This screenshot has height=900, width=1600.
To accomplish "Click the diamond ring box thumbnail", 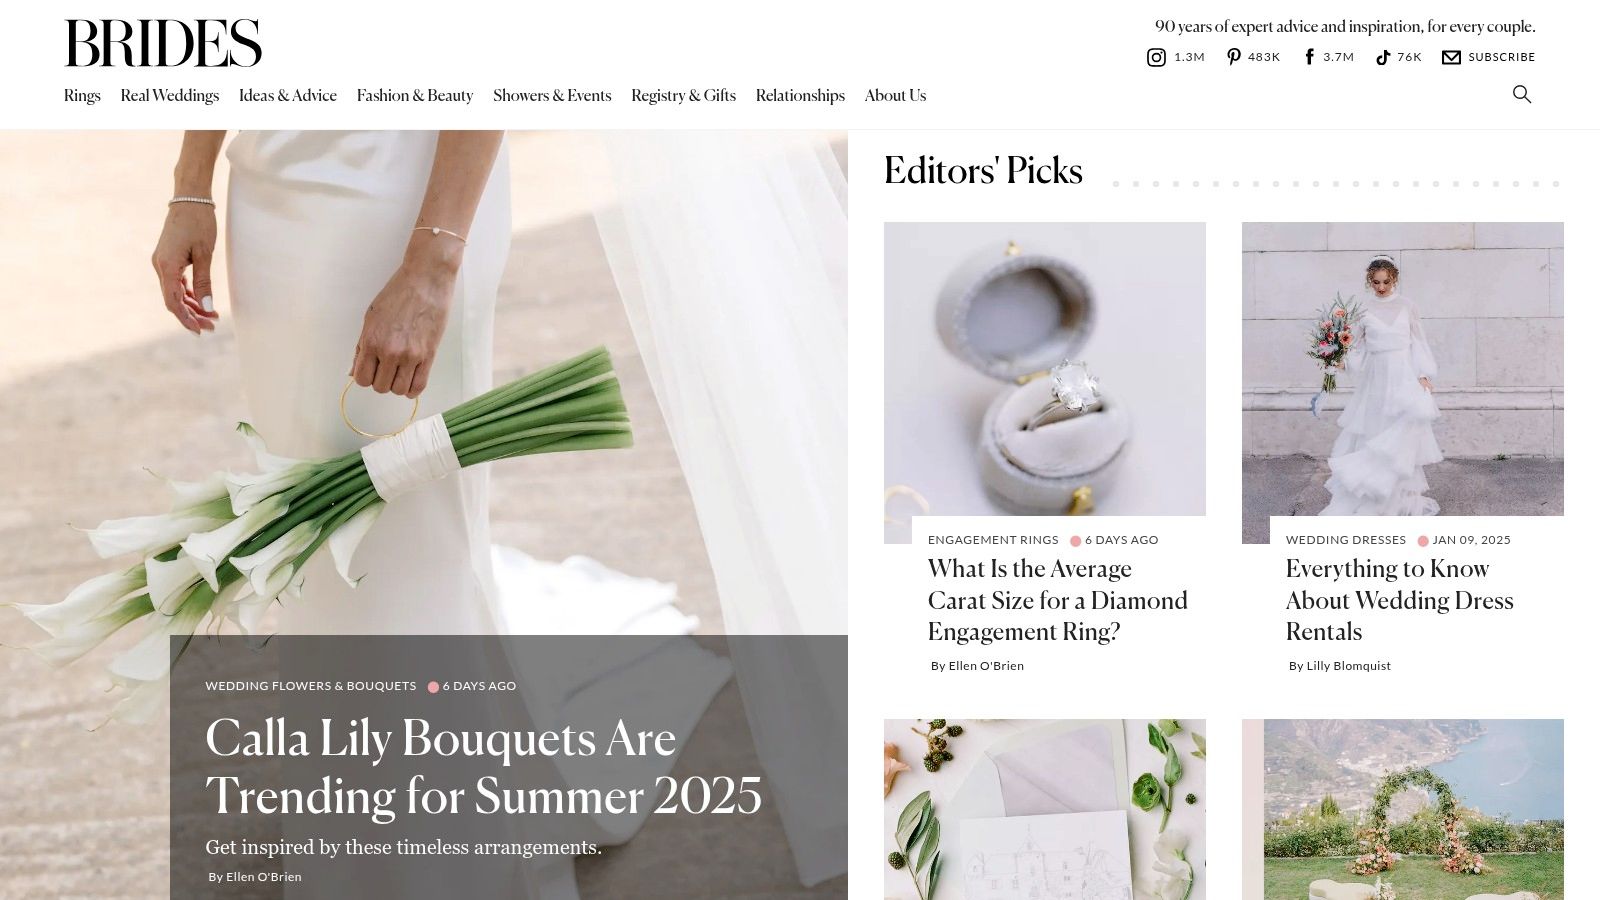I will tap(1045, 369).
